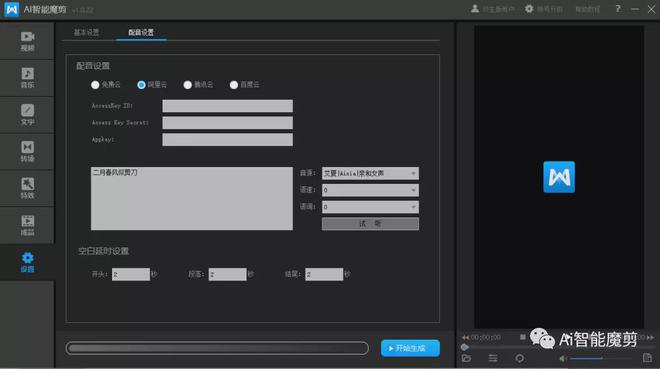Switch to the dubbing settings tab

(x=141, y=32)
